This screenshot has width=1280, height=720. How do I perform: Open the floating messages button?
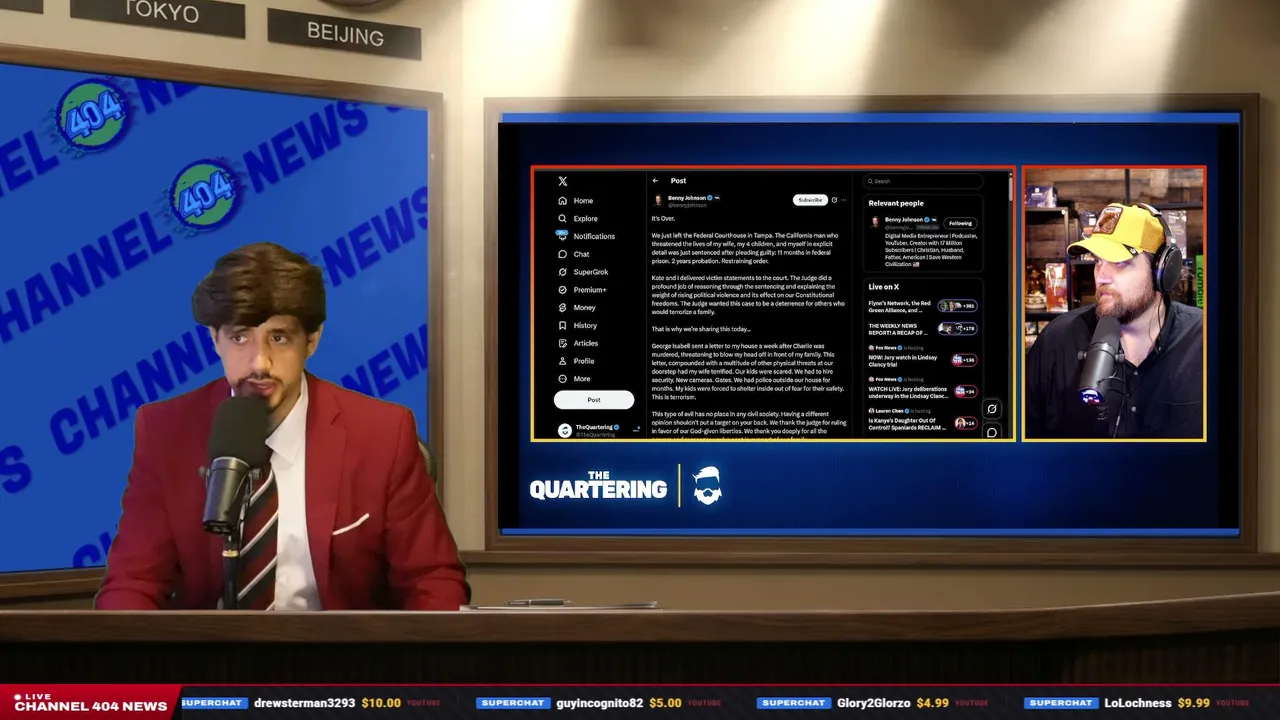[991, 432]
